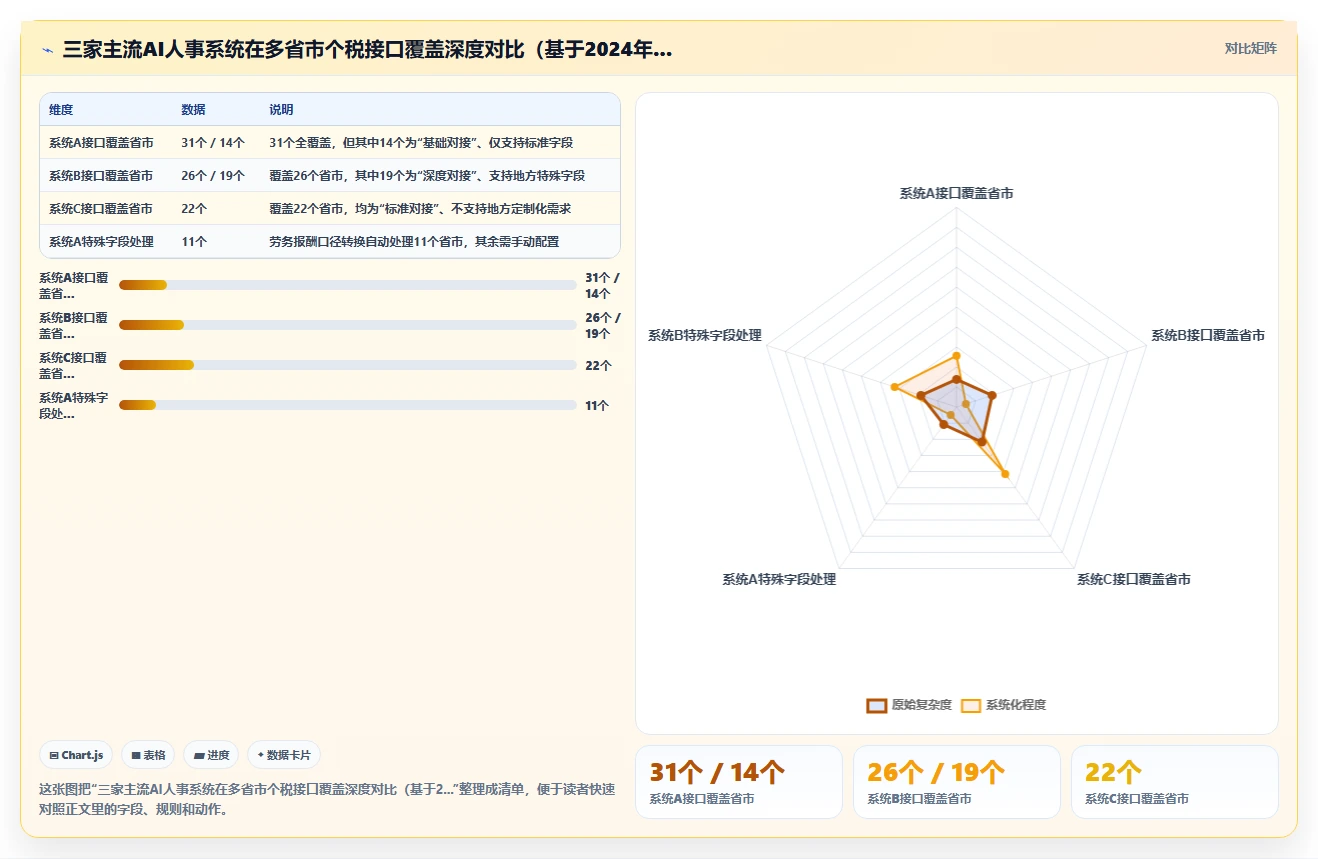Image resolution: width=1318 pixels, height=859 pixels.
Task: Select the 表格 chip
Action: (148, 755)
